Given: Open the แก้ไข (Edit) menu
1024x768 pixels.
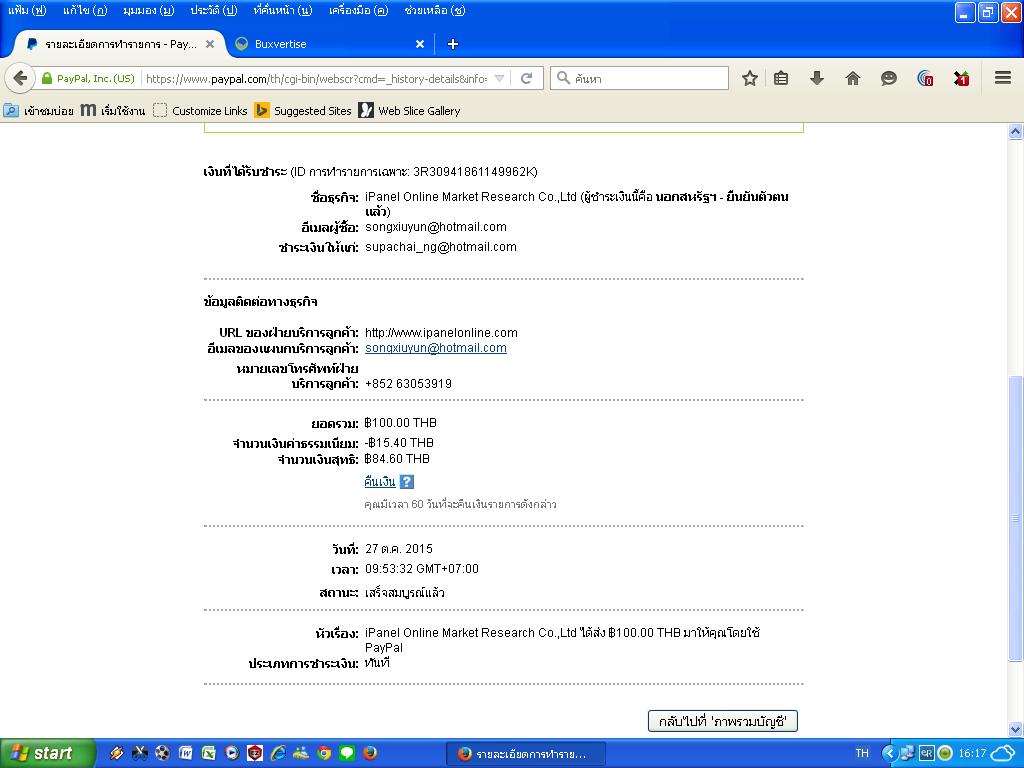Looking at the screenshot, I should pos(85,10).
